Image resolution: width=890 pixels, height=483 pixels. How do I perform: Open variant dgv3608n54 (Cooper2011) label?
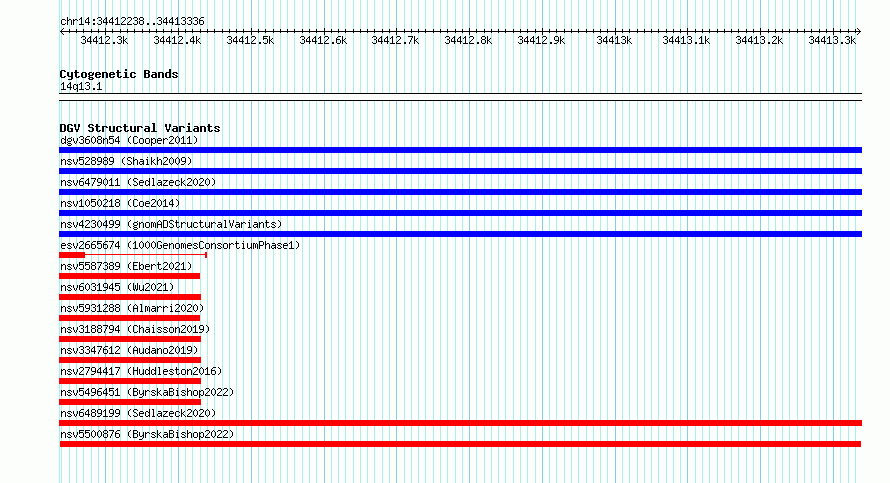tap(129, 140)
